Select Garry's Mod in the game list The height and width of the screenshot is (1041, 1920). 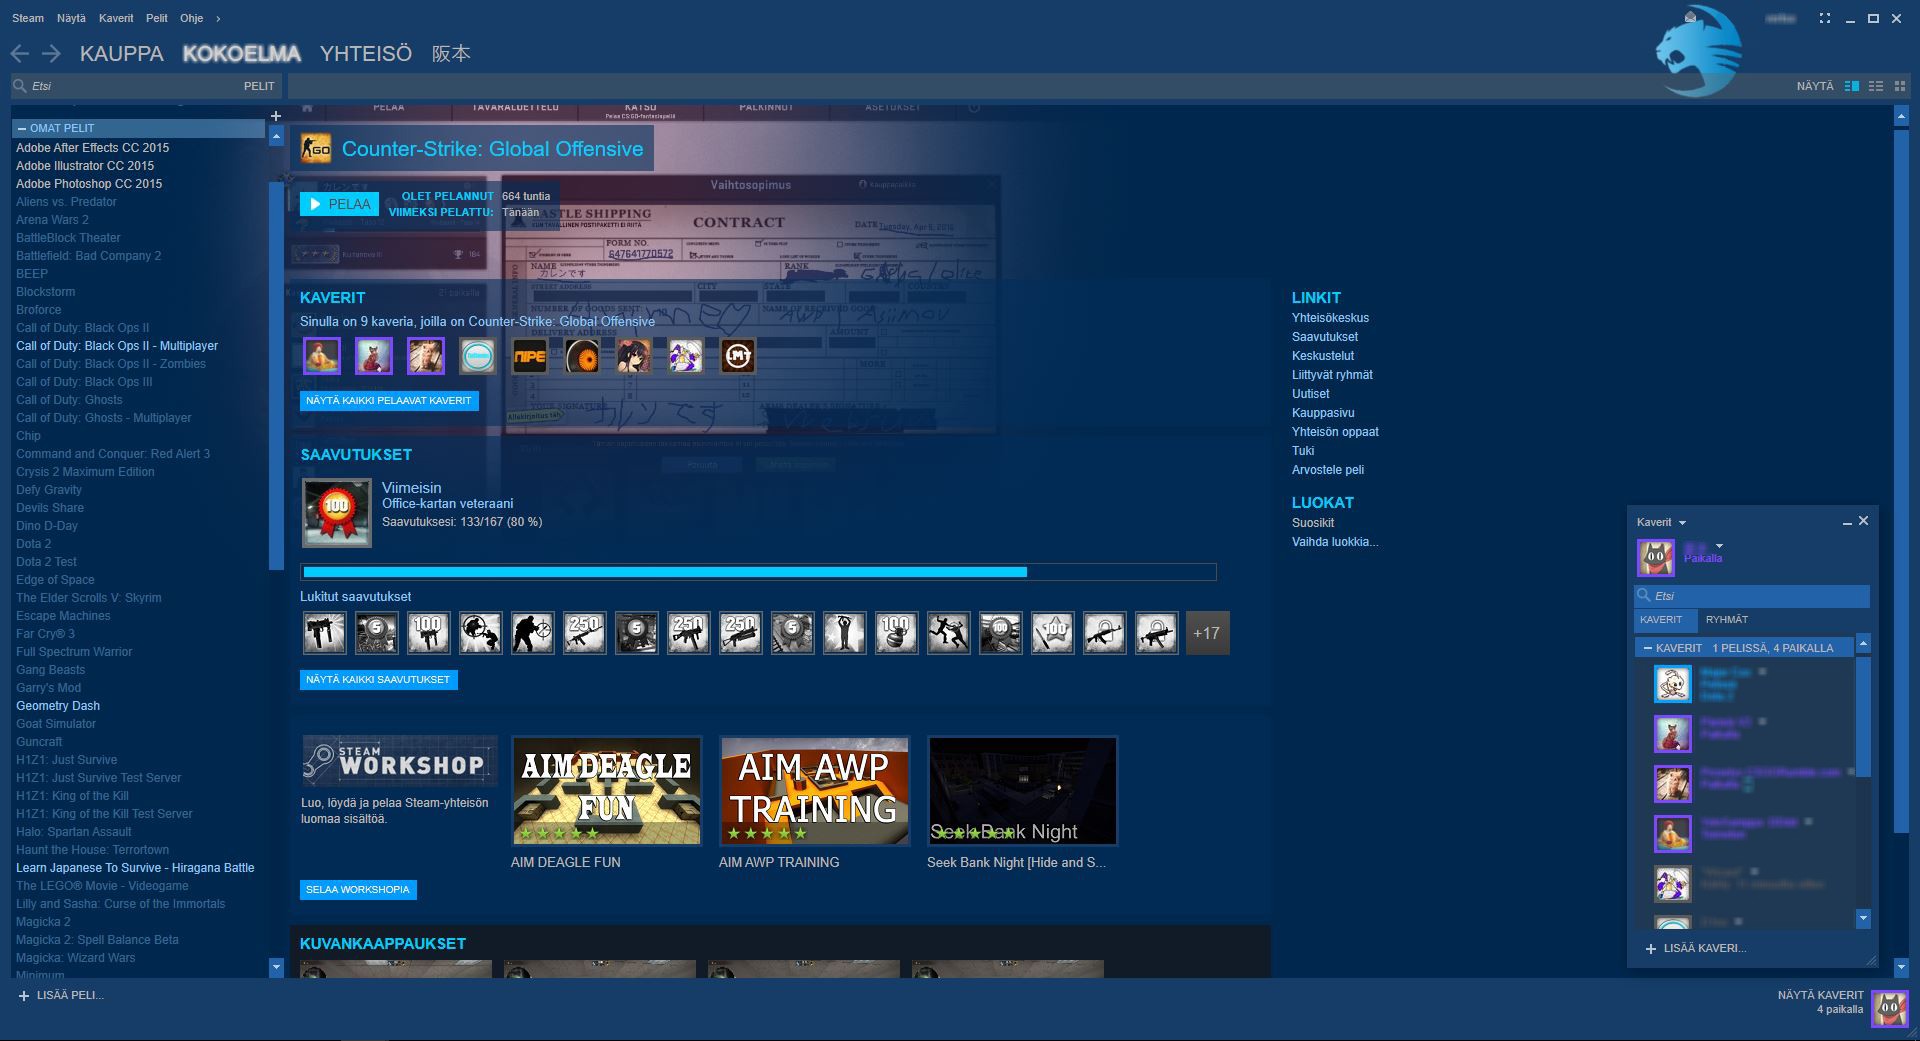coord(48,688)
